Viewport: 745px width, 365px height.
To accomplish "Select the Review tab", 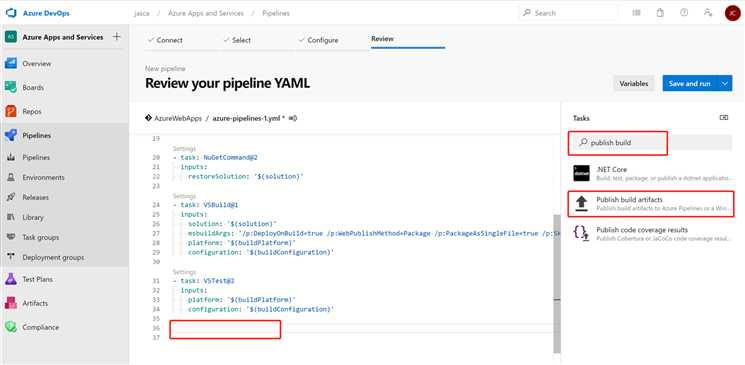I will pyautogui.click(x=382, y=39).
